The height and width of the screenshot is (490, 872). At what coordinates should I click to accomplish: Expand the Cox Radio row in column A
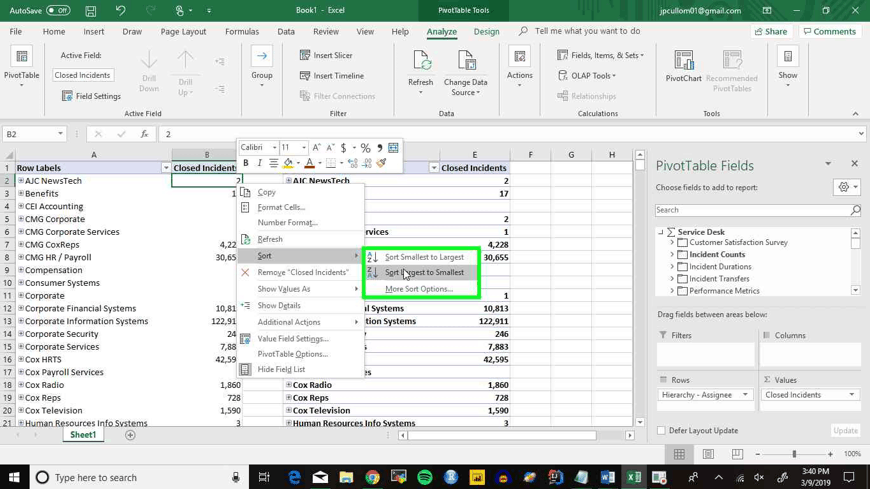point(21,384)
